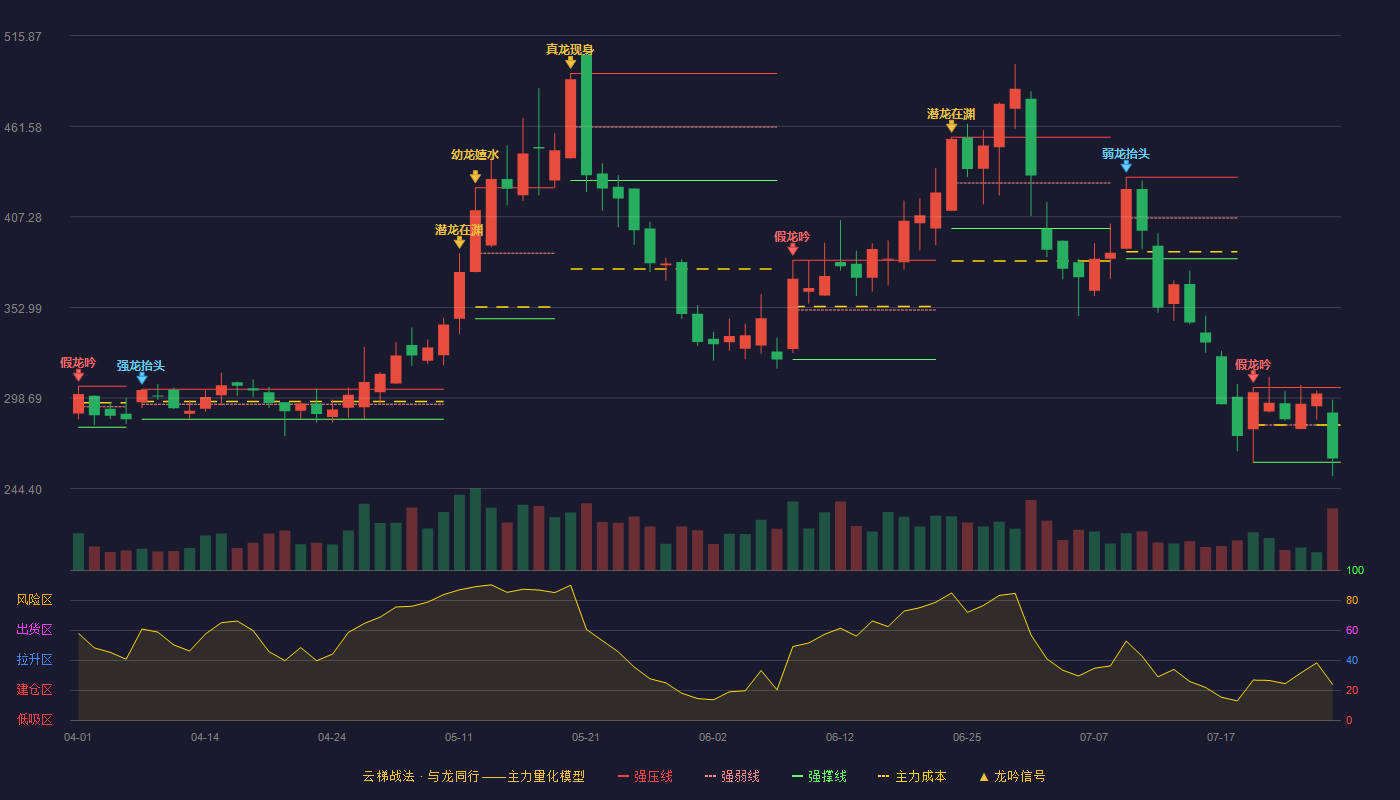Click the 幼龙嬉水 signal arrow marker
This screenshot has width=1400, height=800.
475,177
